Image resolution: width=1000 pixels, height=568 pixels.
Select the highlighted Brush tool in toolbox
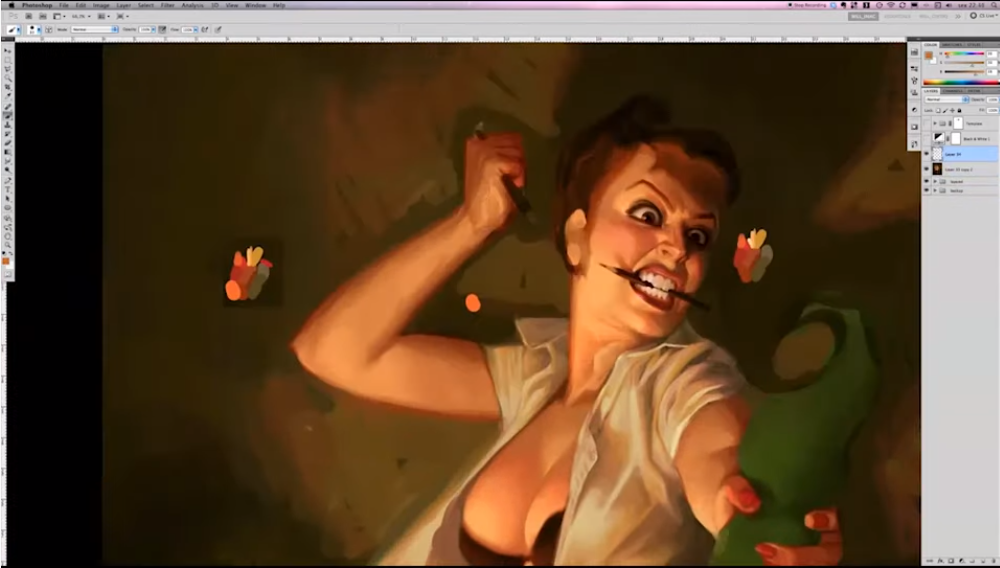tap(8, 116)
